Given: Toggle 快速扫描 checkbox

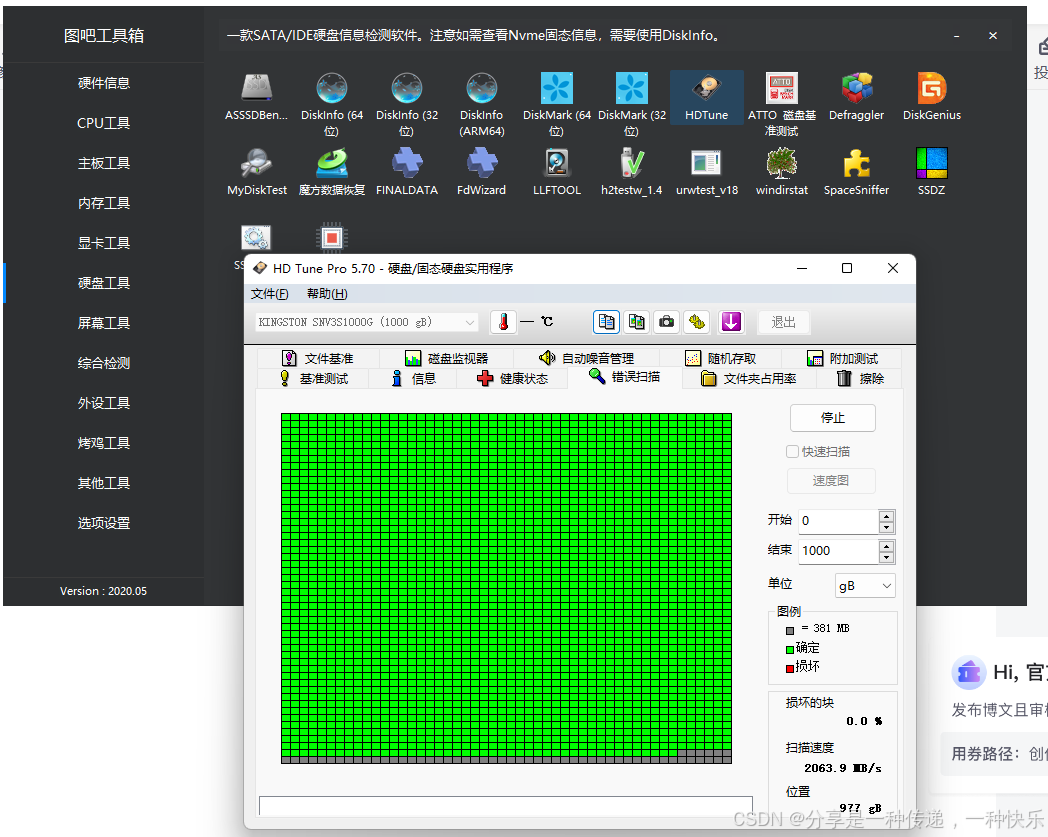Looking at the screenshot, I should point(792,452).
